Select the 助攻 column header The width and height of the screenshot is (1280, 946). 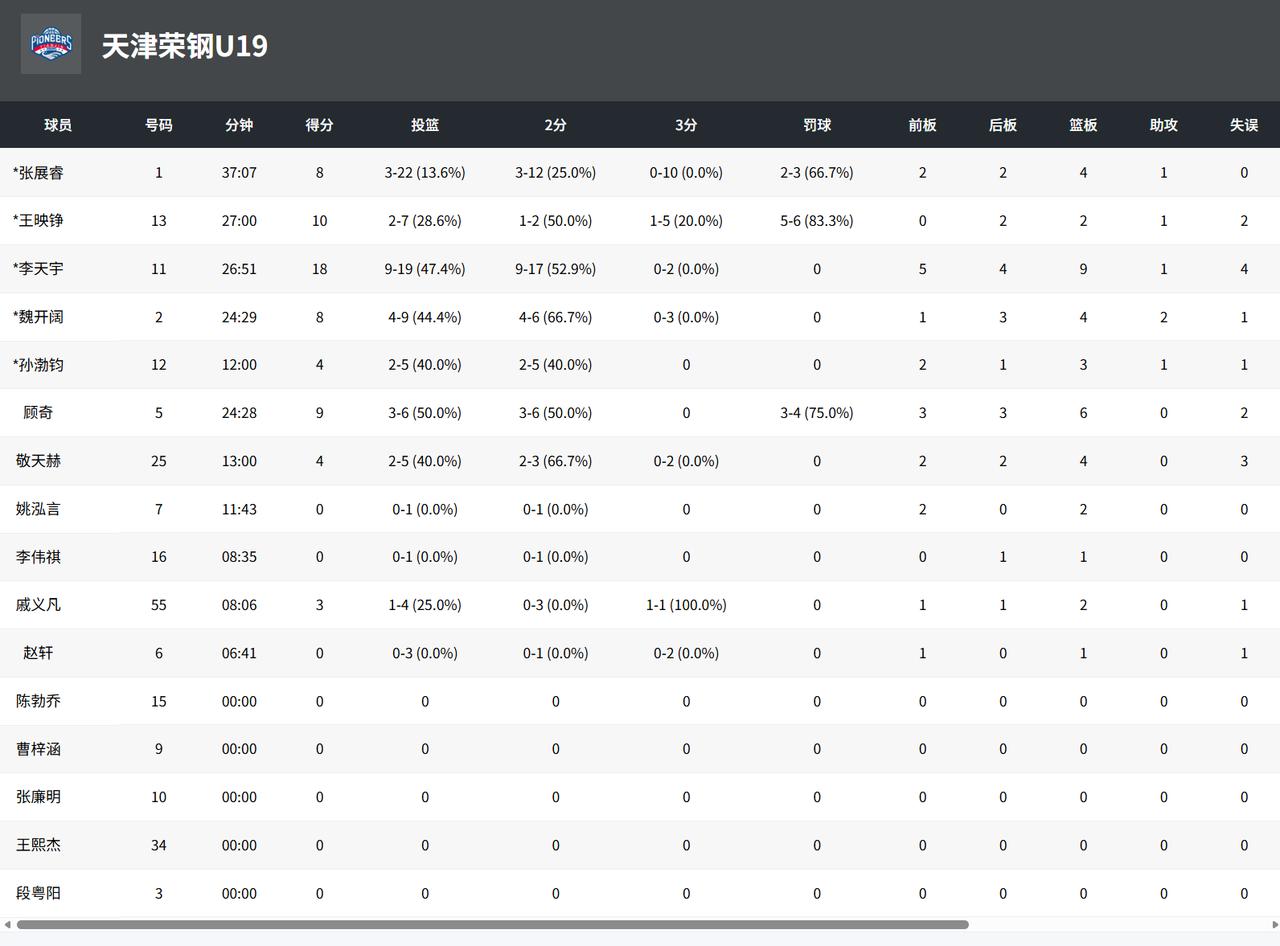click(1164, 125)
